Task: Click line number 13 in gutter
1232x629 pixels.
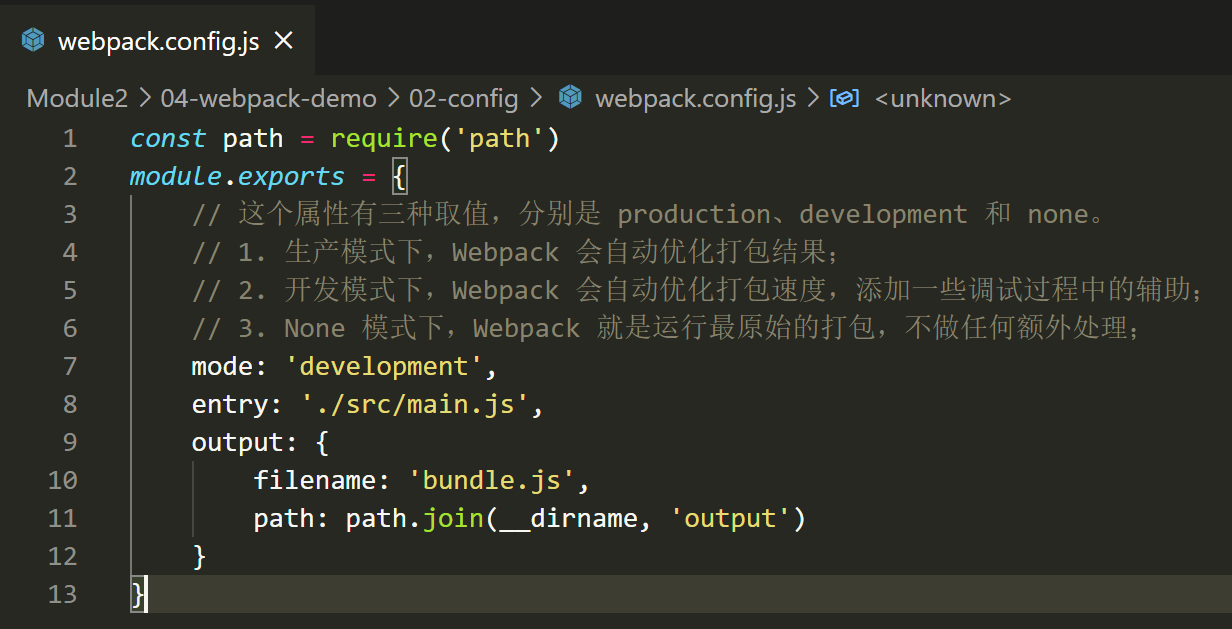Action: point(62,594)
